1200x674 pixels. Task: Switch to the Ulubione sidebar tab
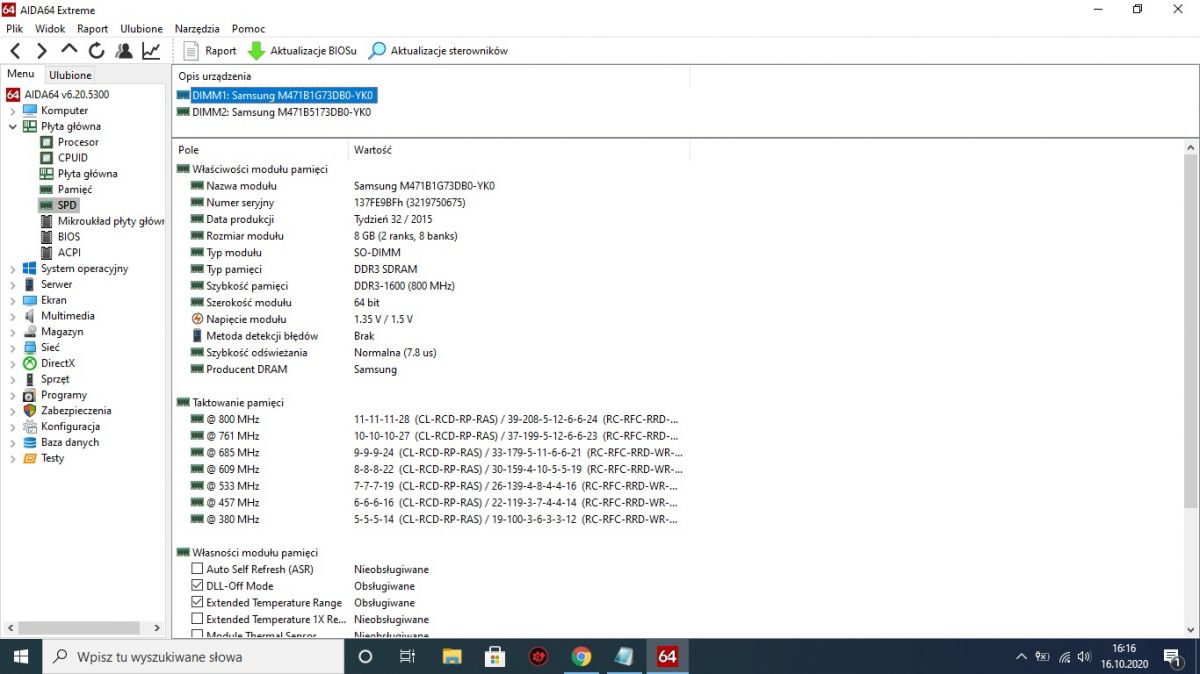click(70, 75)
